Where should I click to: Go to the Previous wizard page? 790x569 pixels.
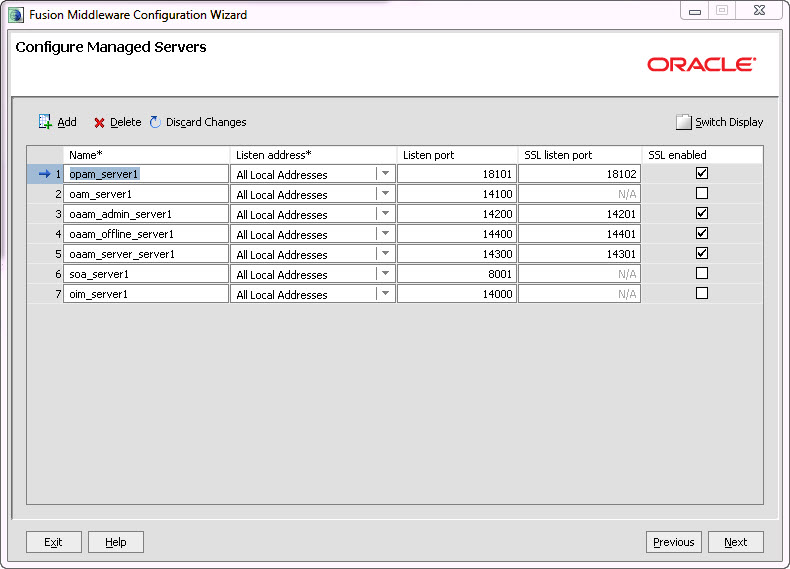pos(674,542)
